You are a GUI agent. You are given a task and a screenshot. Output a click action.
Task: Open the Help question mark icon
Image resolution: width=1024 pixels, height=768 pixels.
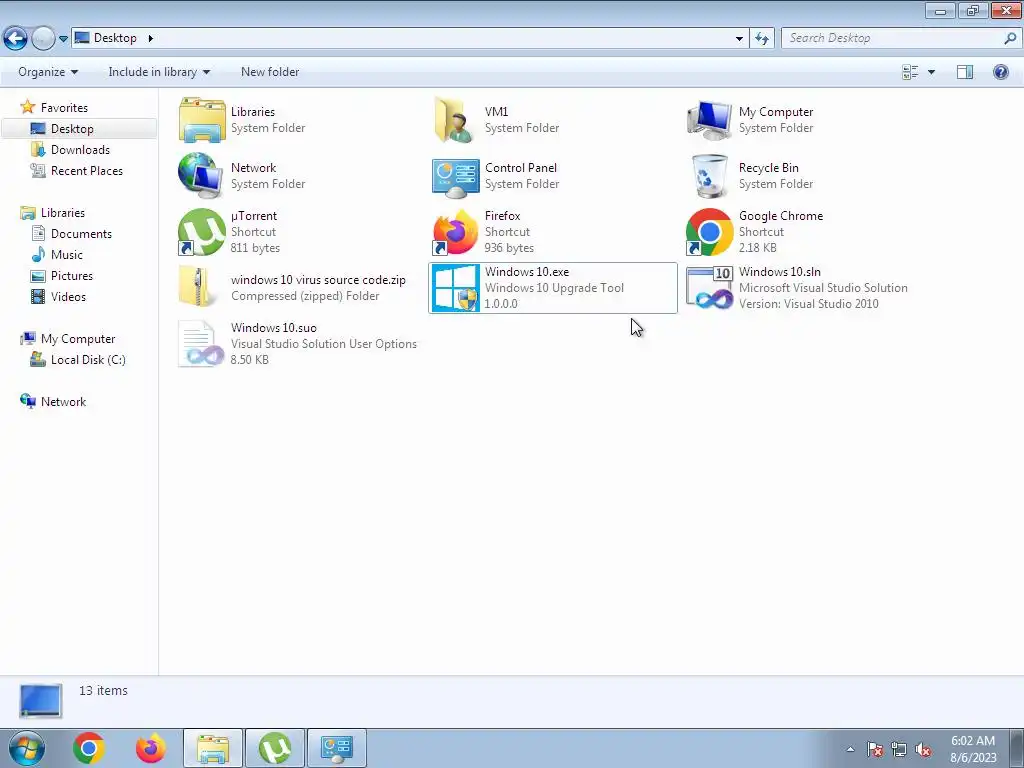[x=1000, y=72]
